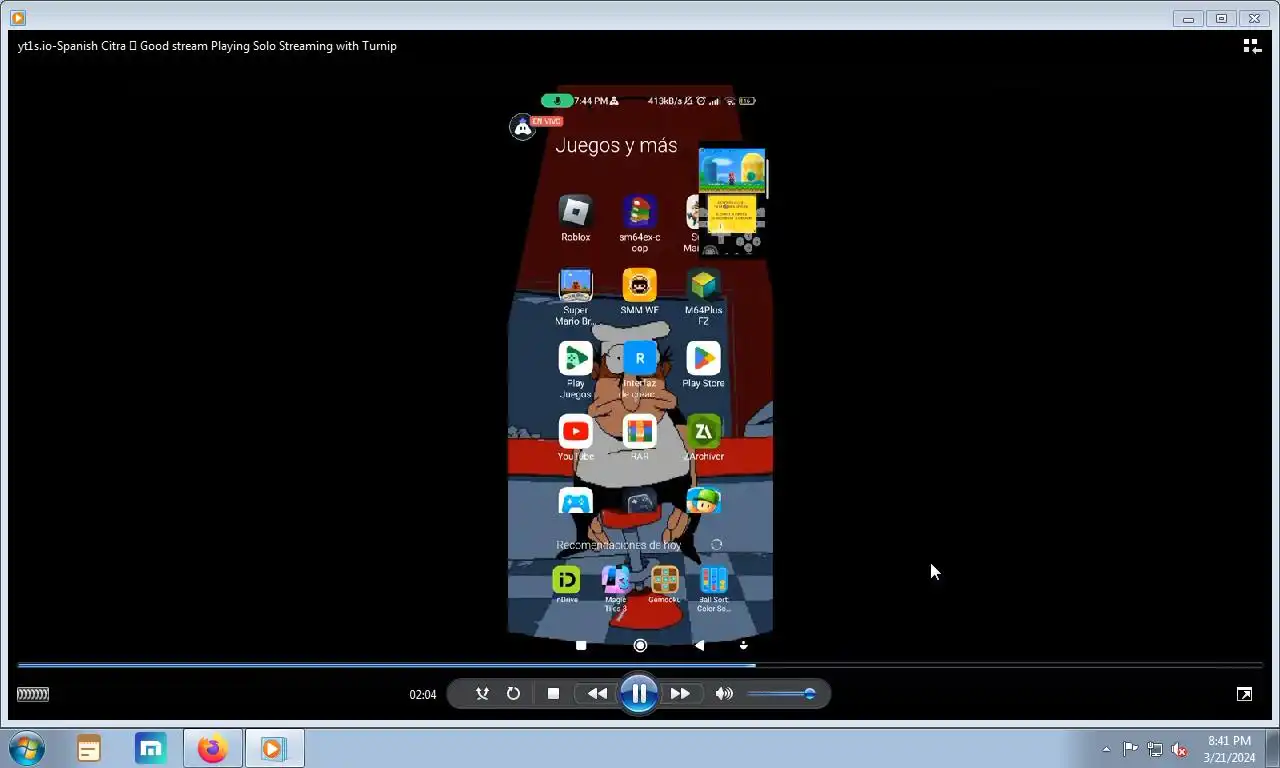1280x768 pixels.
Task: Click the Gamecku icon in video recommendations
Action: coord(664,580)
